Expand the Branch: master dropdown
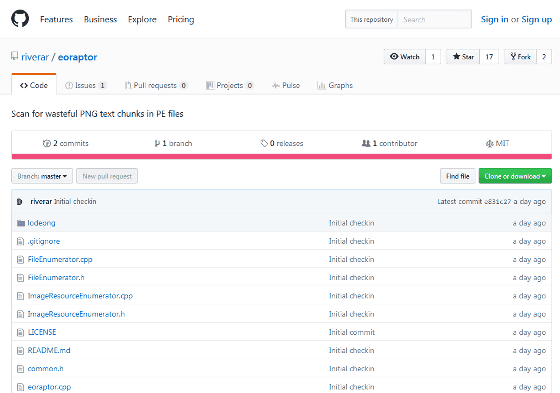Viewport: 560px width, 393px height. 42,176
